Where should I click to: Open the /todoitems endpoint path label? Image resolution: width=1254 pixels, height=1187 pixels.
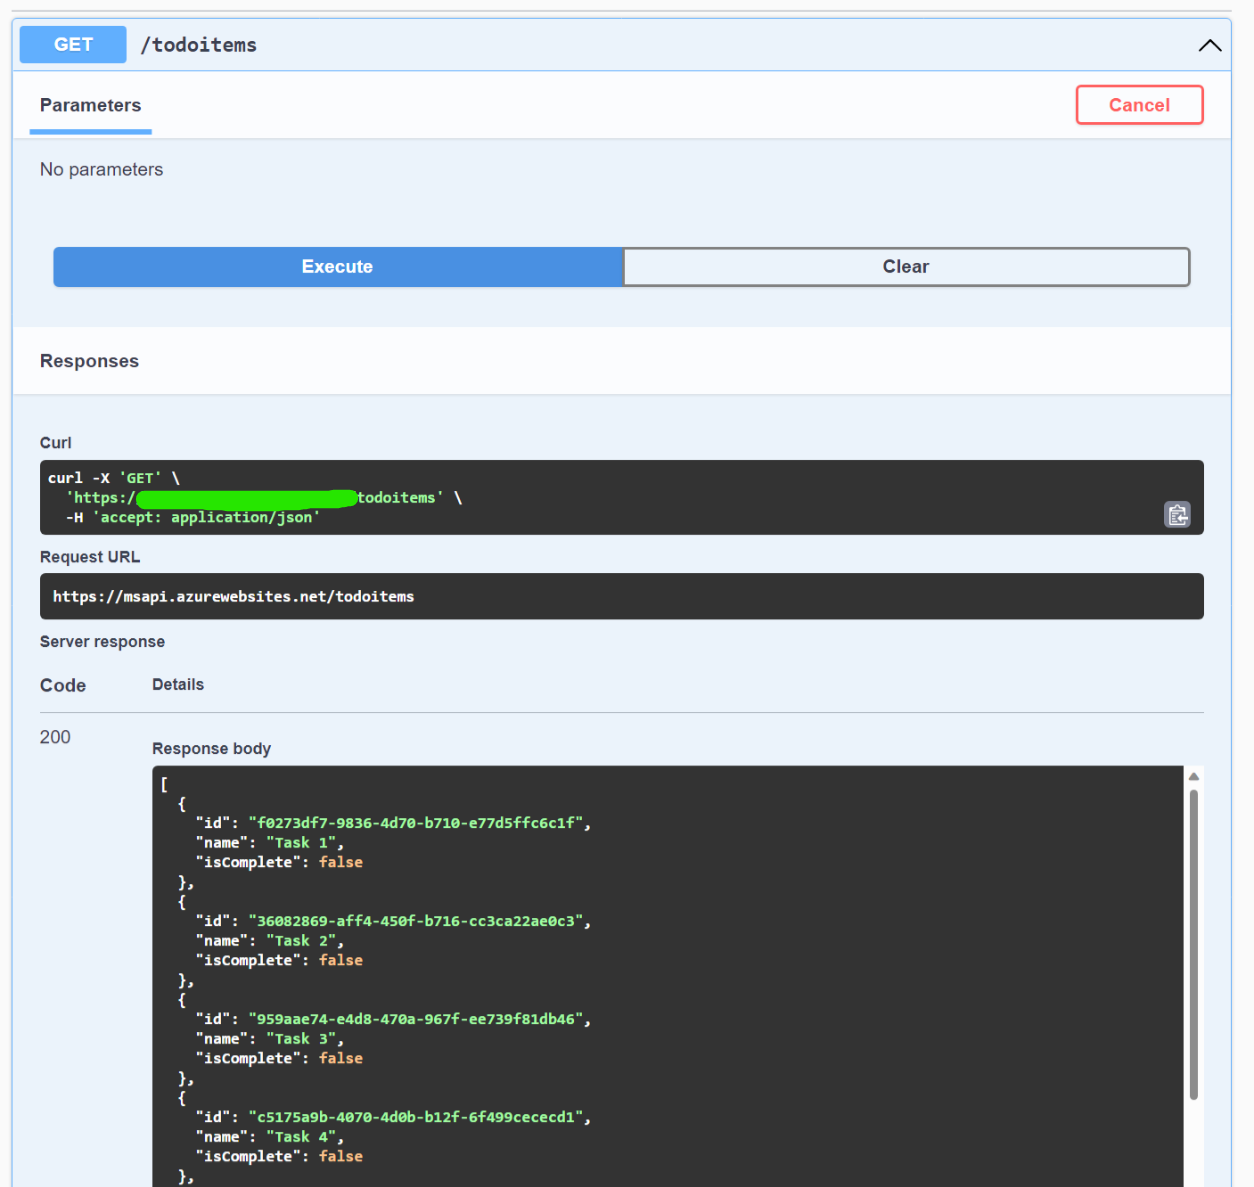pyautogui.click(x=199, y=44)
